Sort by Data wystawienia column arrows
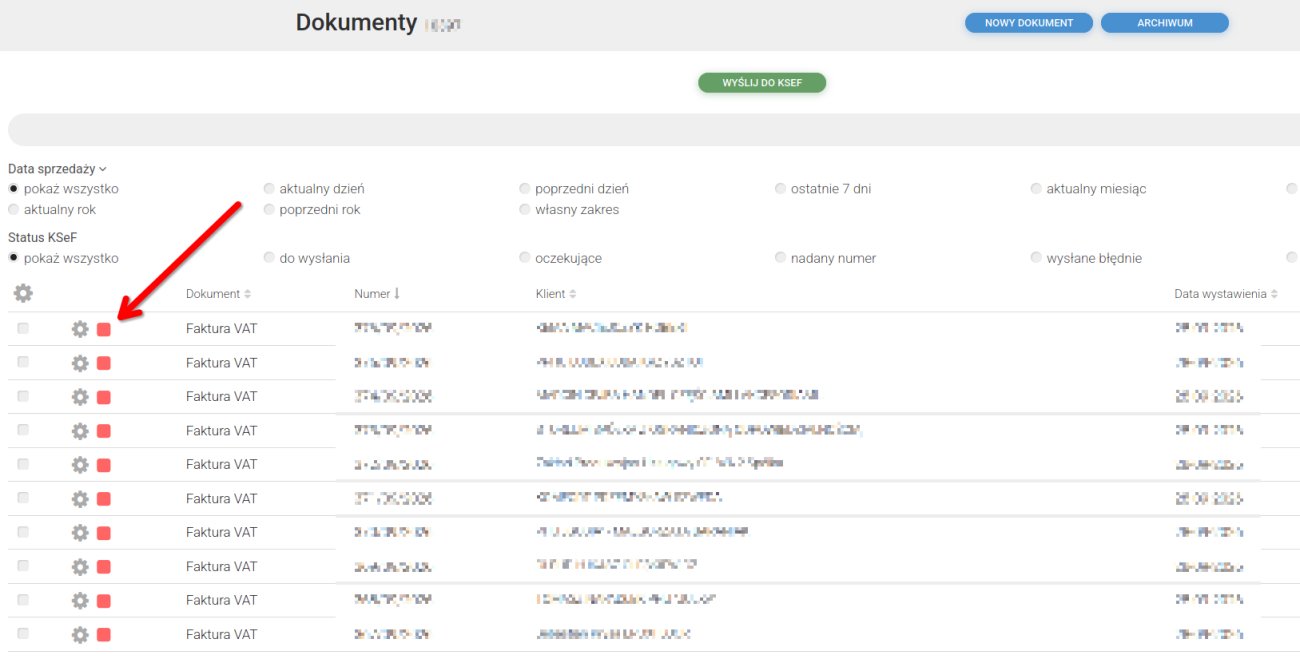This screenshot has height=659, width=1300. [1275, 294]
